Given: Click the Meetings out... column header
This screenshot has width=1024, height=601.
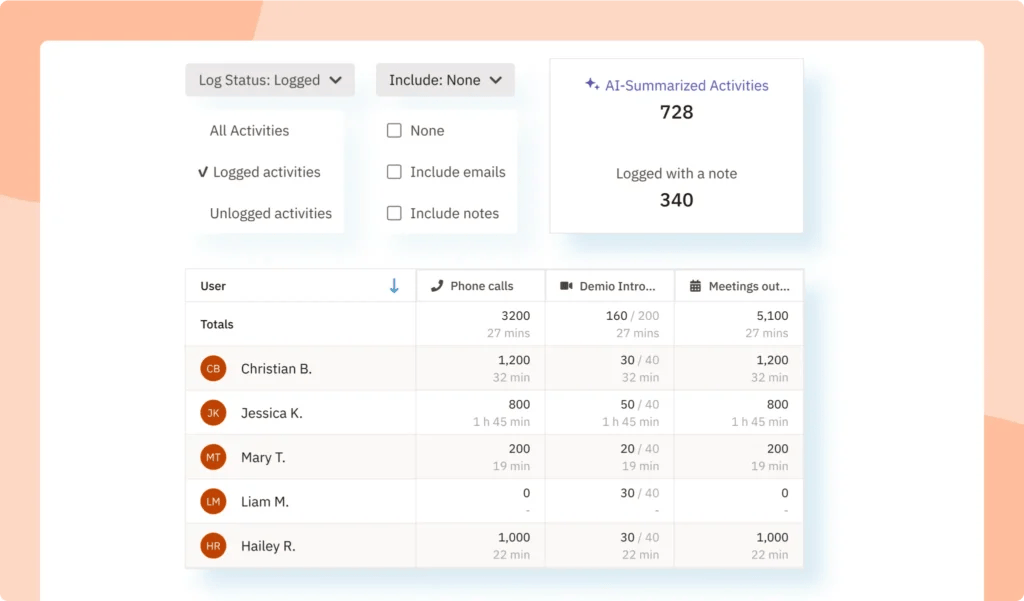Looking at the screenshot, I should click(739, 285).
